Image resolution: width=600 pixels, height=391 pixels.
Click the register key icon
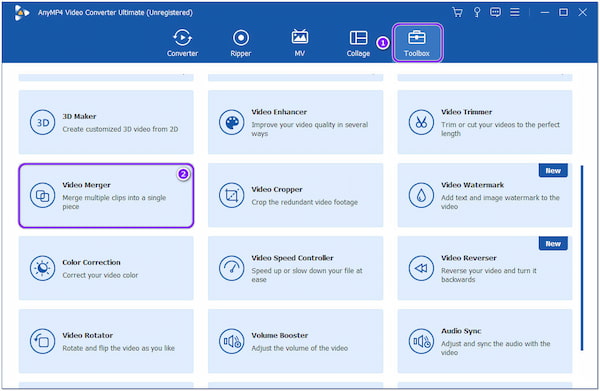[477, 12]
